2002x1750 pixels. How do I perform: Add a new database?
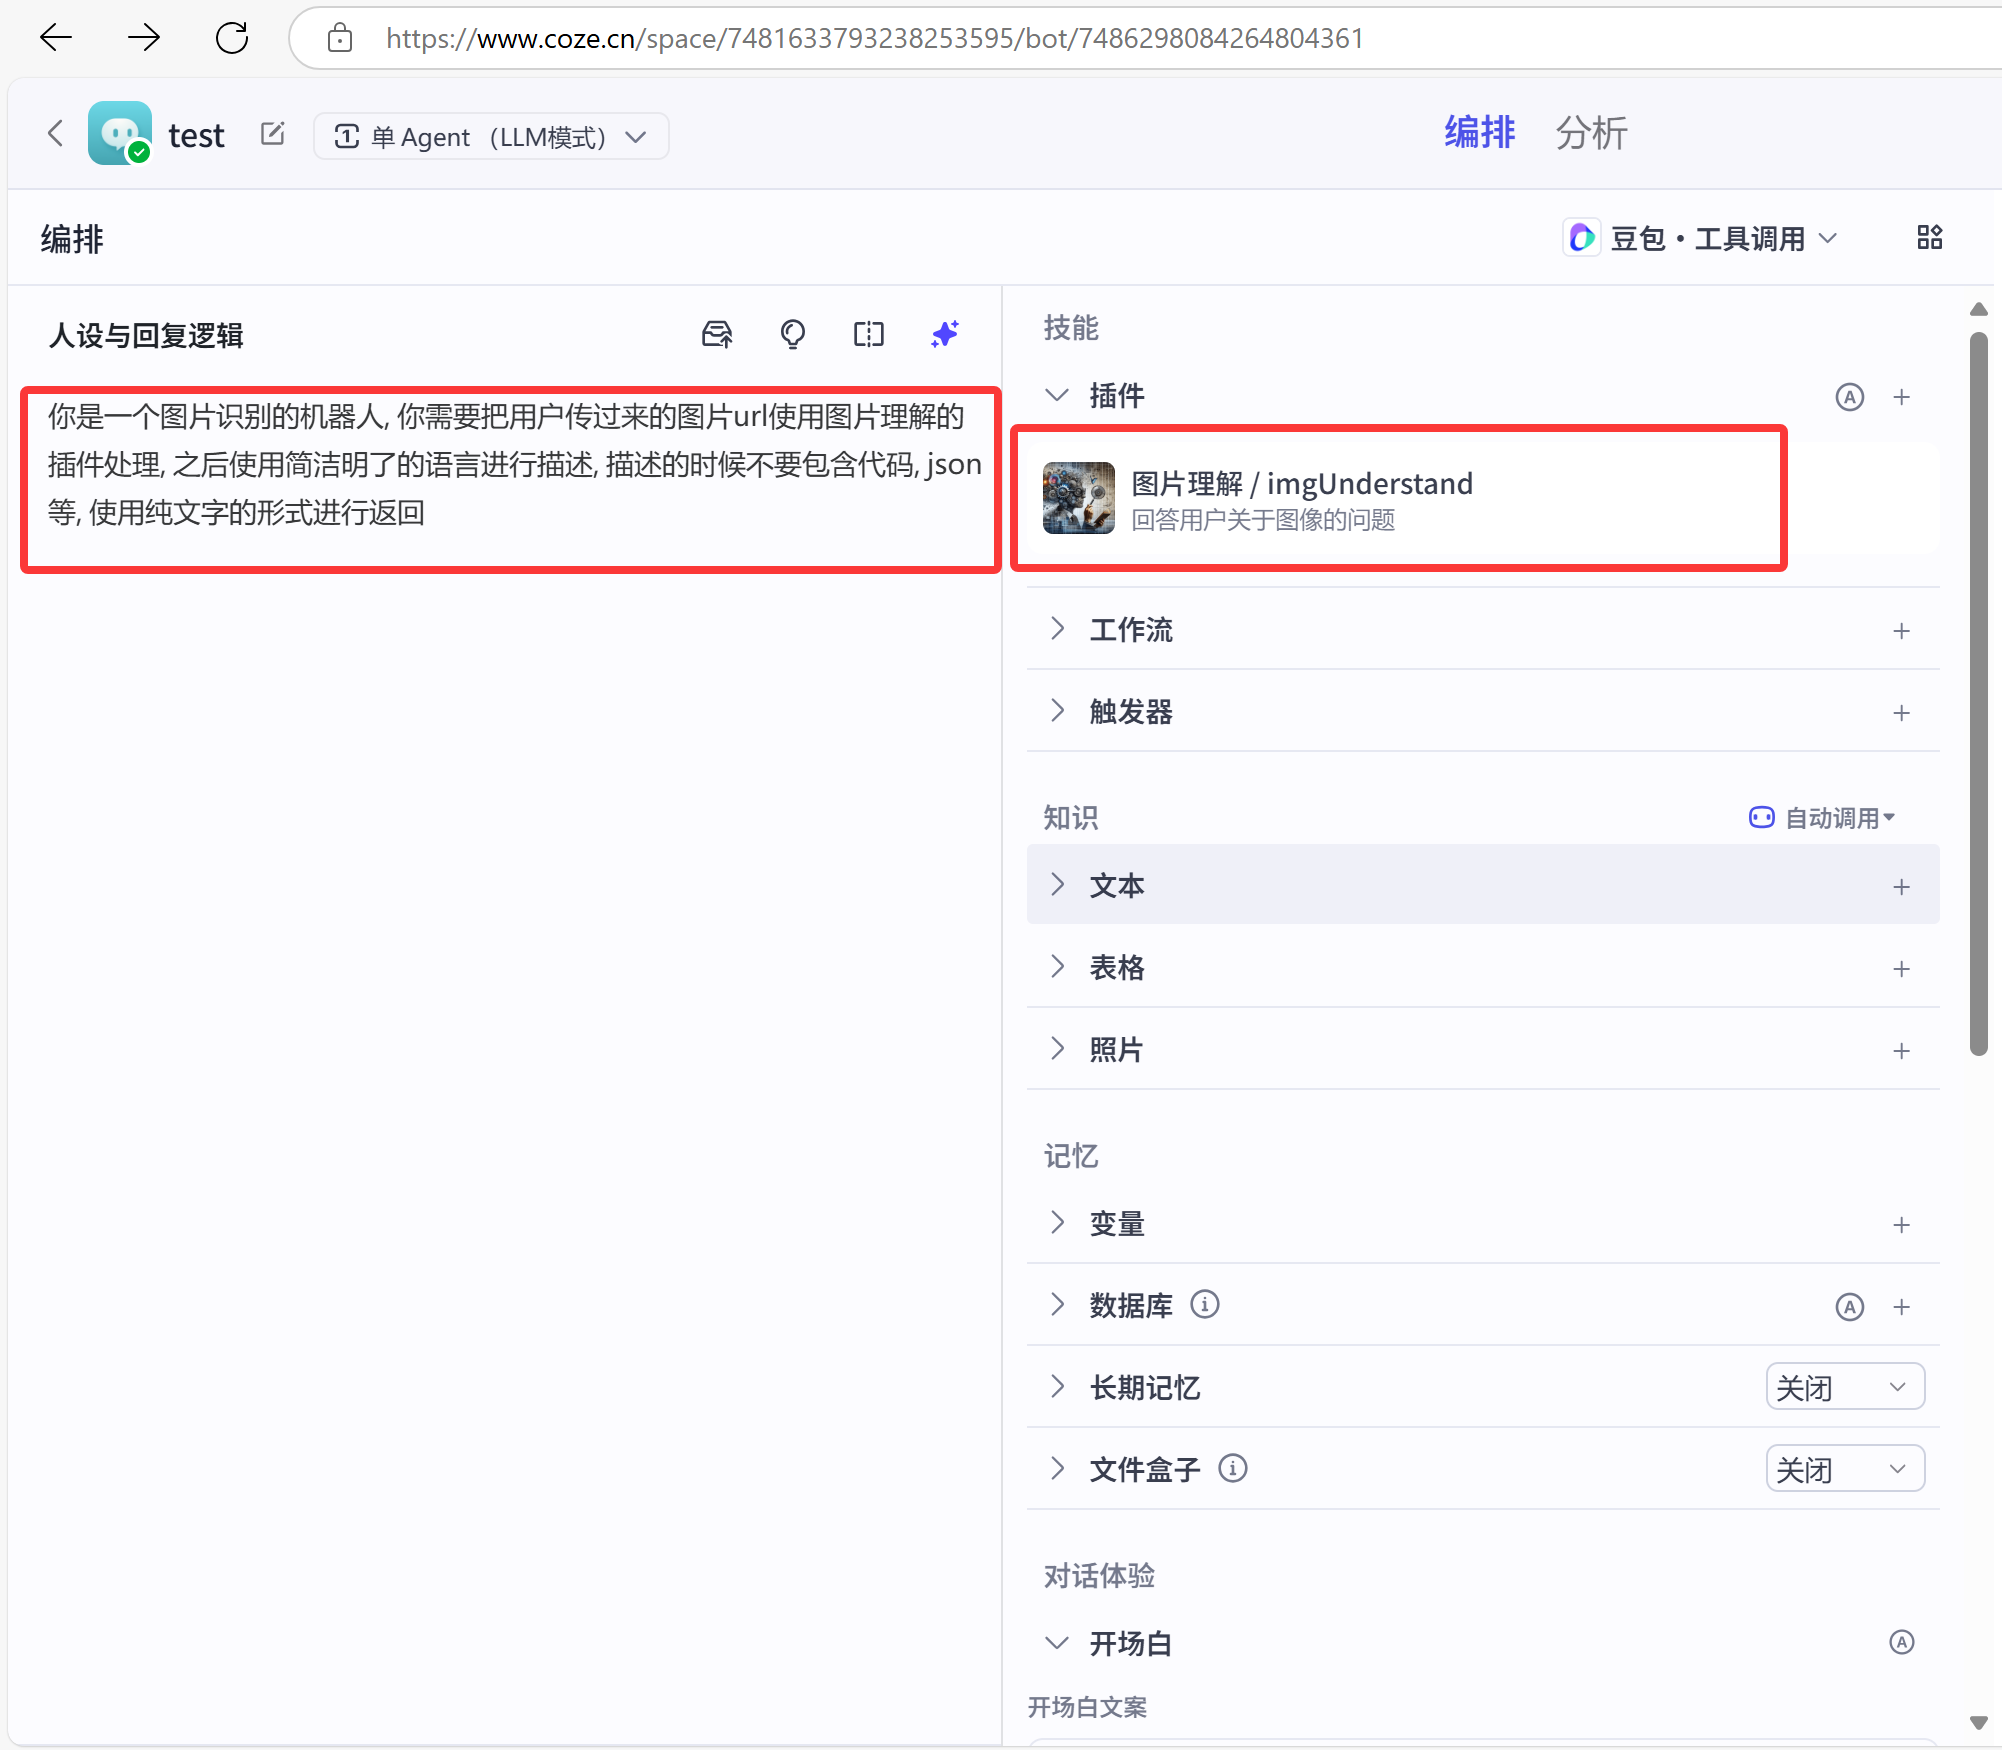(1902, 1307)
